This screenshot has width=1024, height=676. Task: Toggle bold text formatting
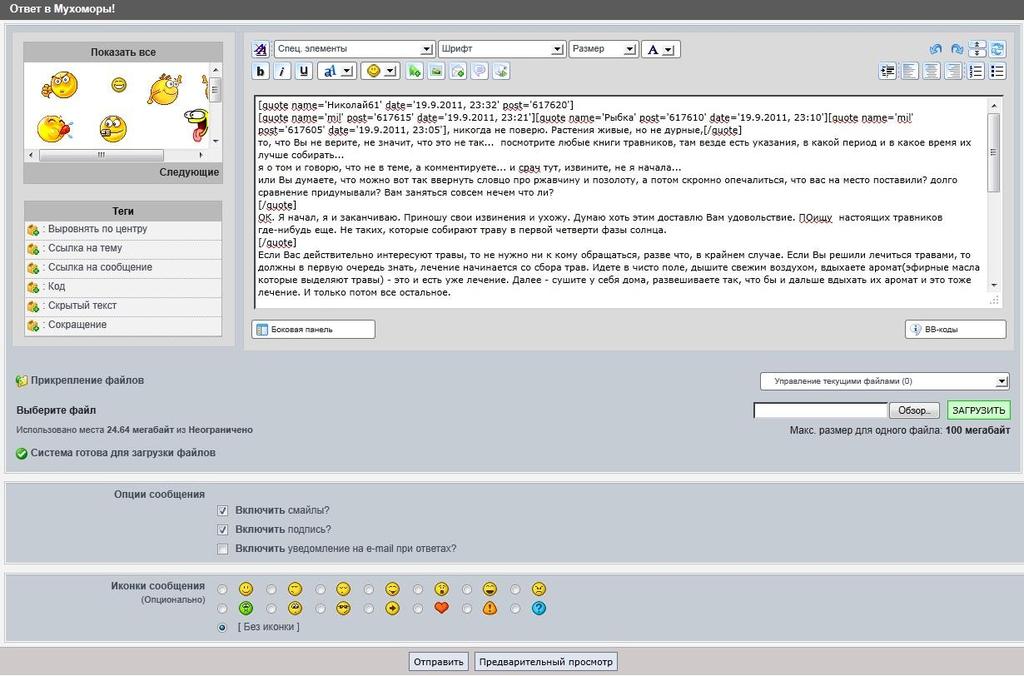261,71
